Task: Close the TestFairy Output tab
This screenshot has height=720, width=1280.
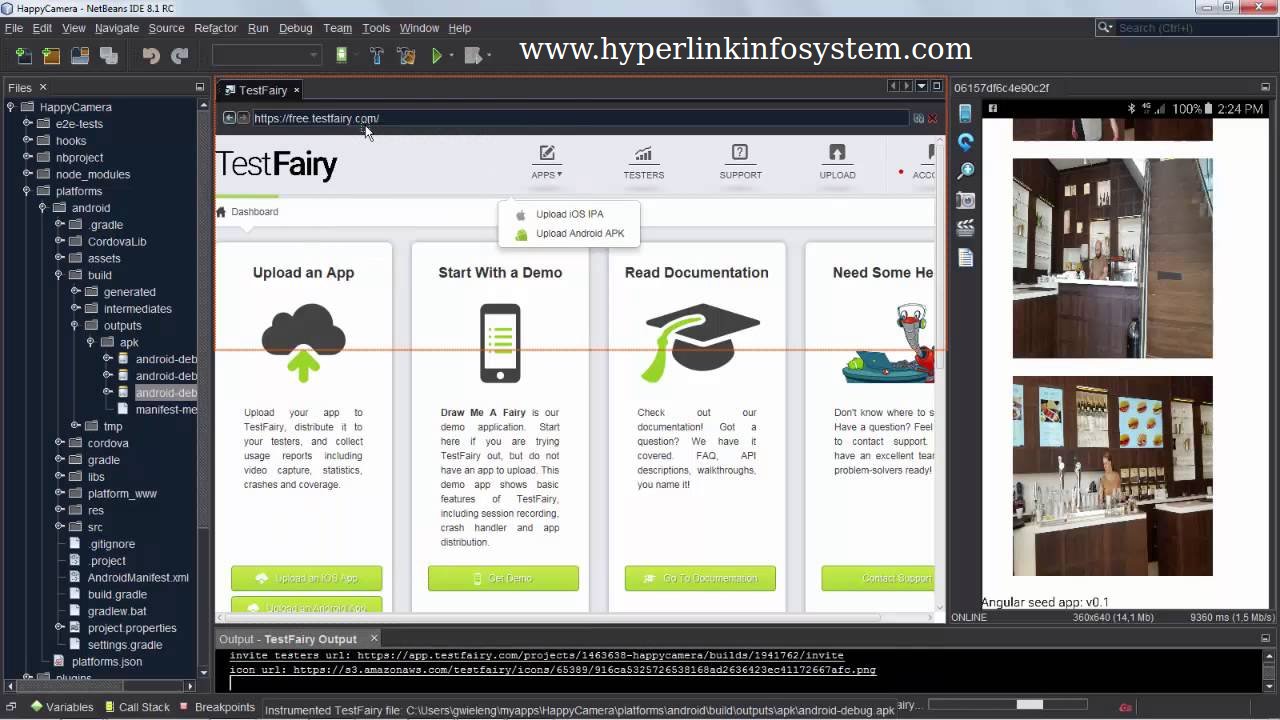Action: click(375, 638)
